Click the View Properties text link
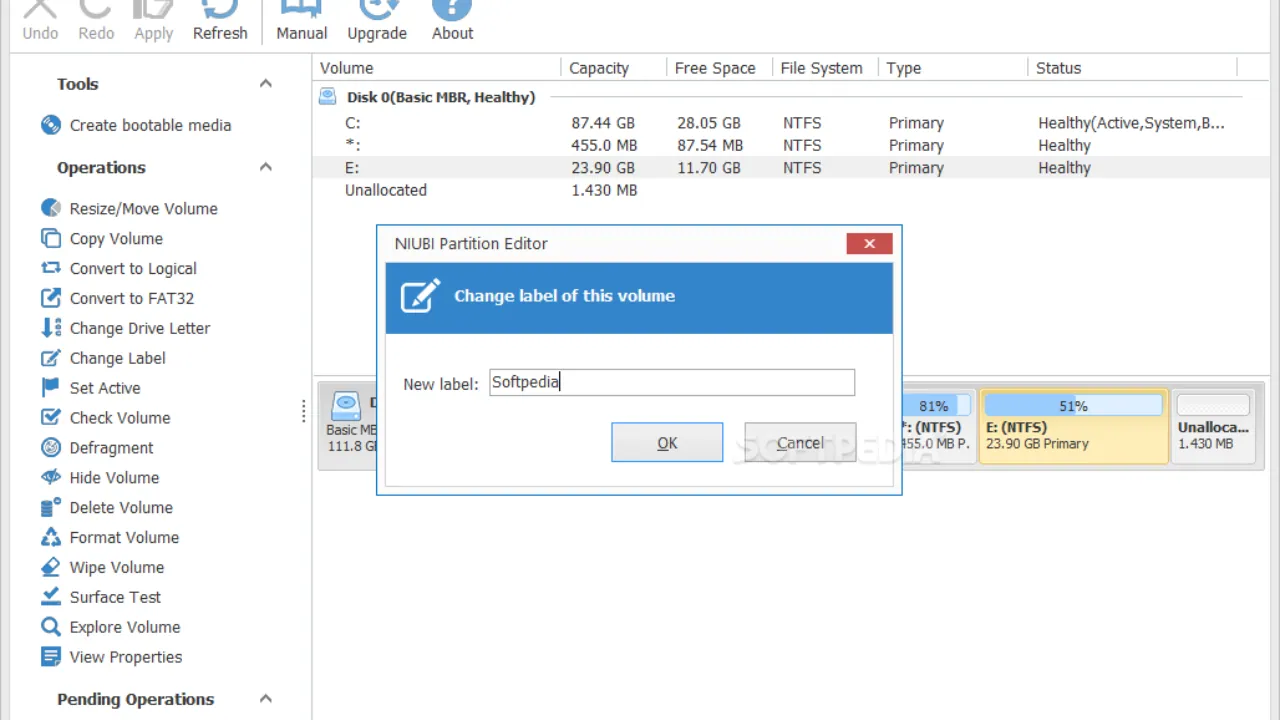The width and height of the screenshot is (1280, 720). tap(126, 657)
